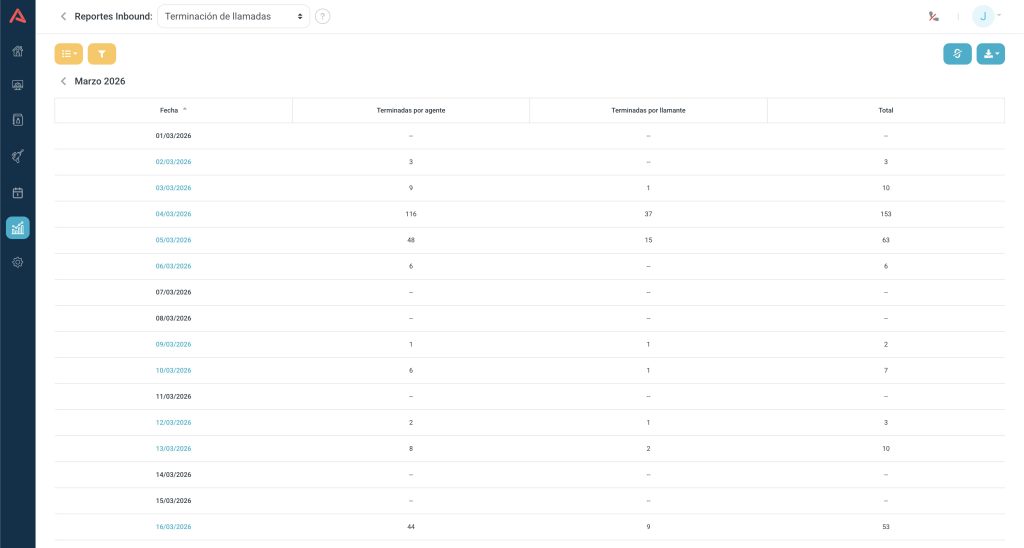Click the help question mark icon
The width and height of the screenshot is (1024, 548).
(x=322, y=16)
